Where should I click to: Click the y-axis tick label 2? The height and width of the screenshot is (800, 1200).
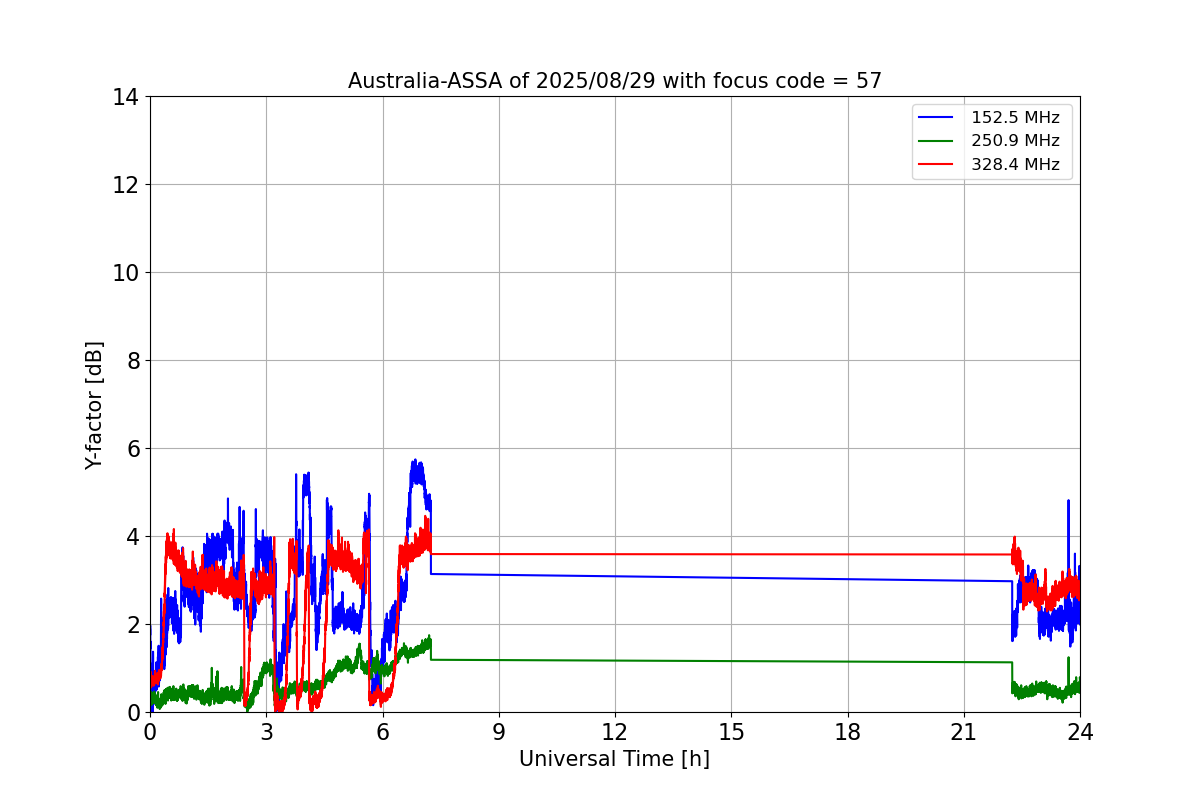pyautogui.click(x=133, y=625)
